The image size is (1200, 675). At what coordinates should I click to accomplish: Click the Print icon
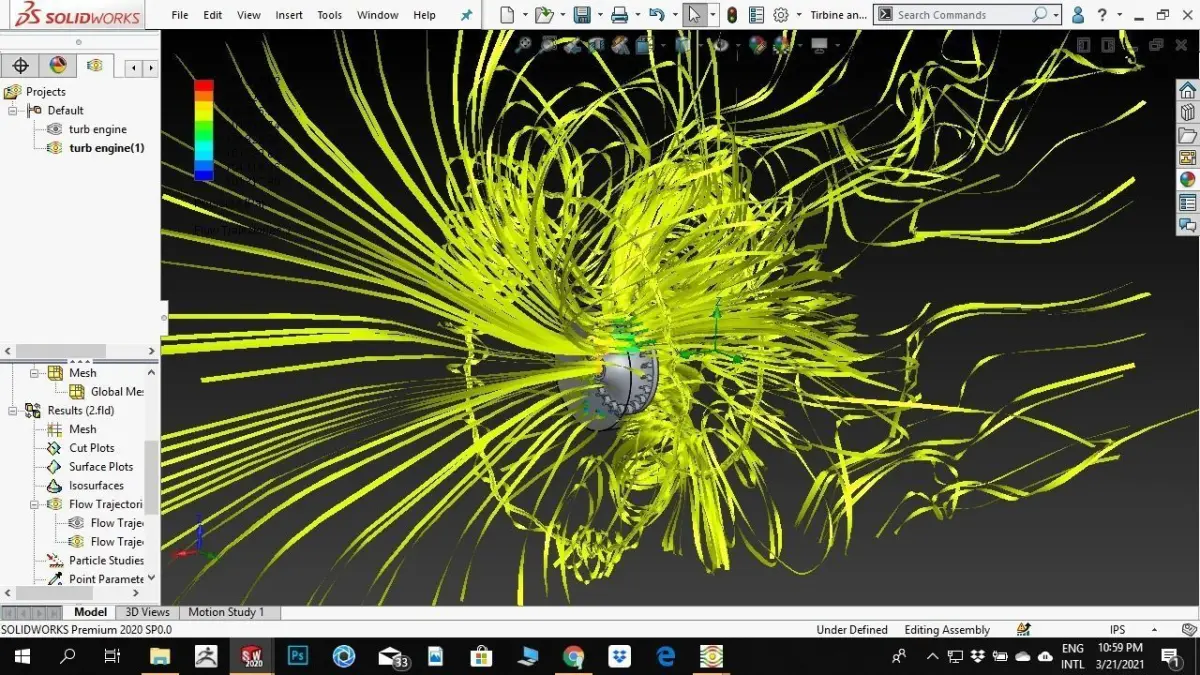(x=619, y=15)
